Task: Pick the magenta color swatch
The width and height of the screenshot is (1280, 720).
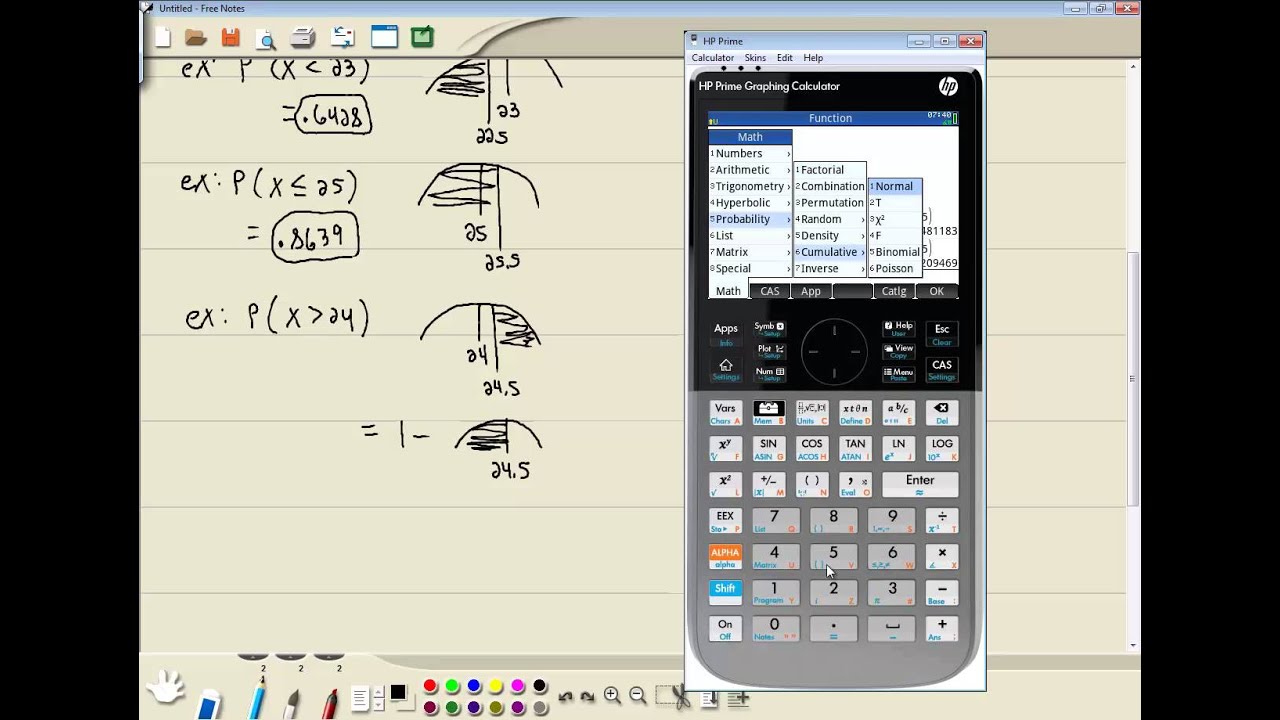Action: 518,686
